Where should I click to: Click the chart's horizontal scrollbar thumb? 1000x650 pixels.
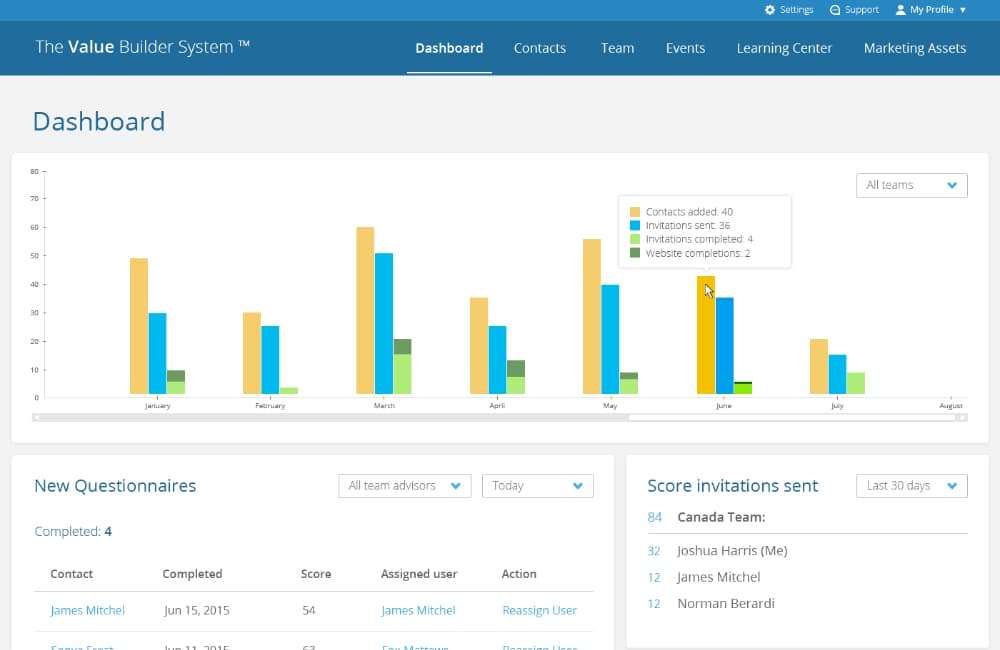point(792,418)
